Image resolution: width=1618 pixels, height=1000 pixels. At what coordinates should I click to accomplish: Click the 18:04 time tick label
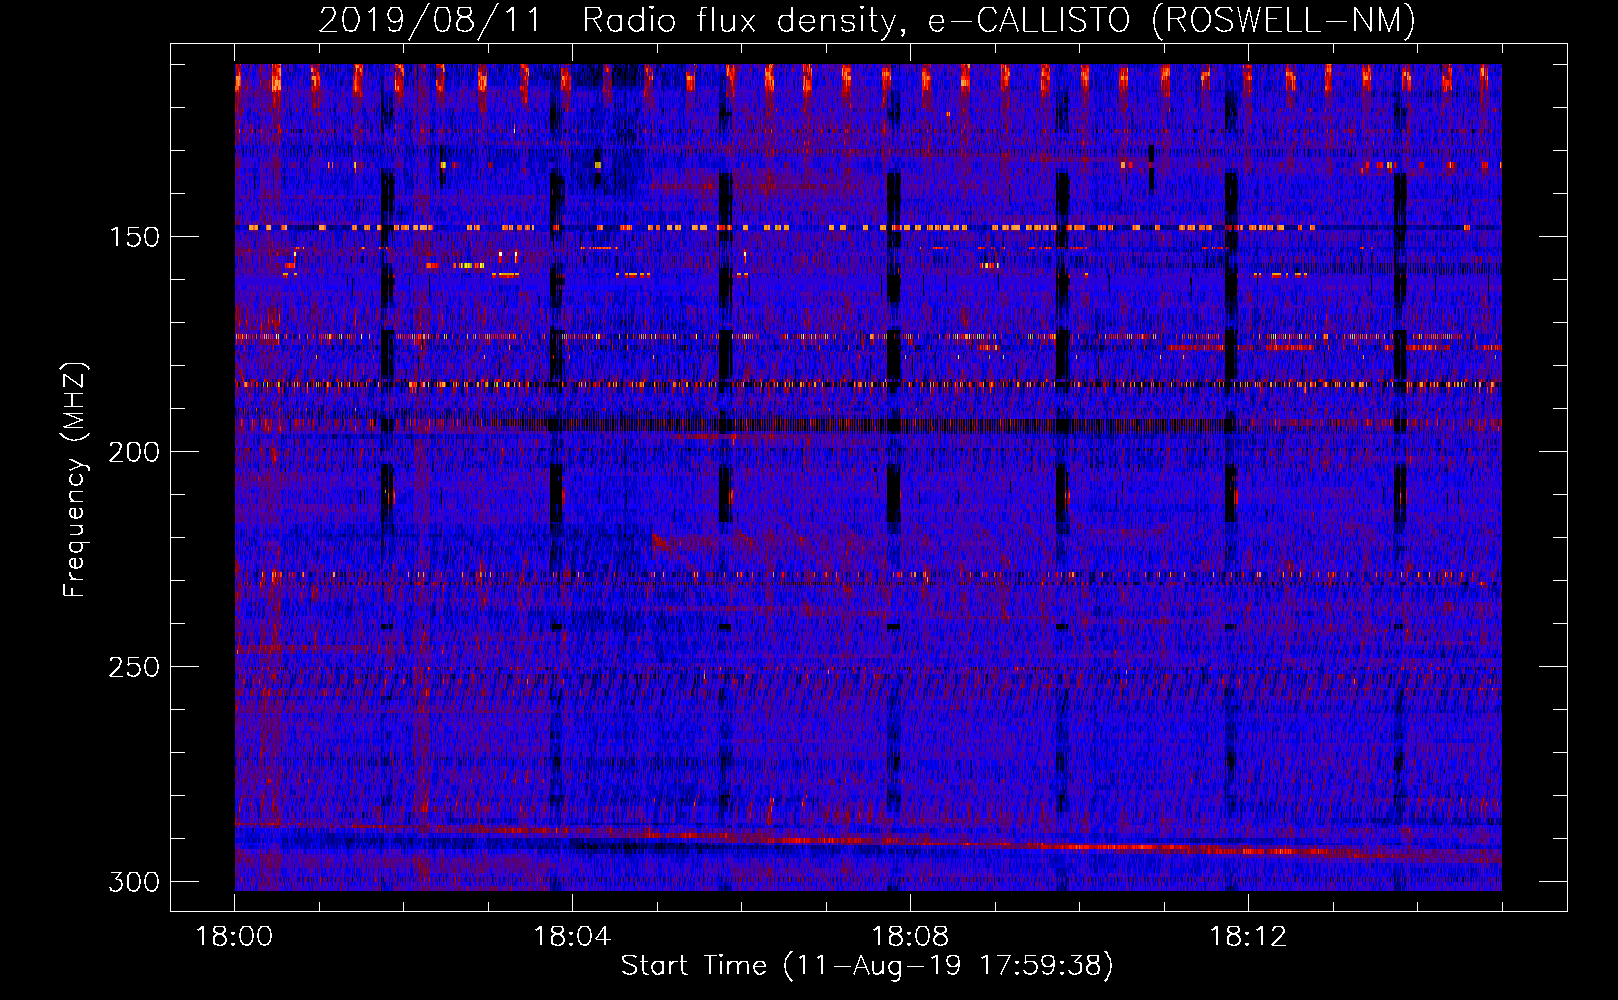[572, 937]
